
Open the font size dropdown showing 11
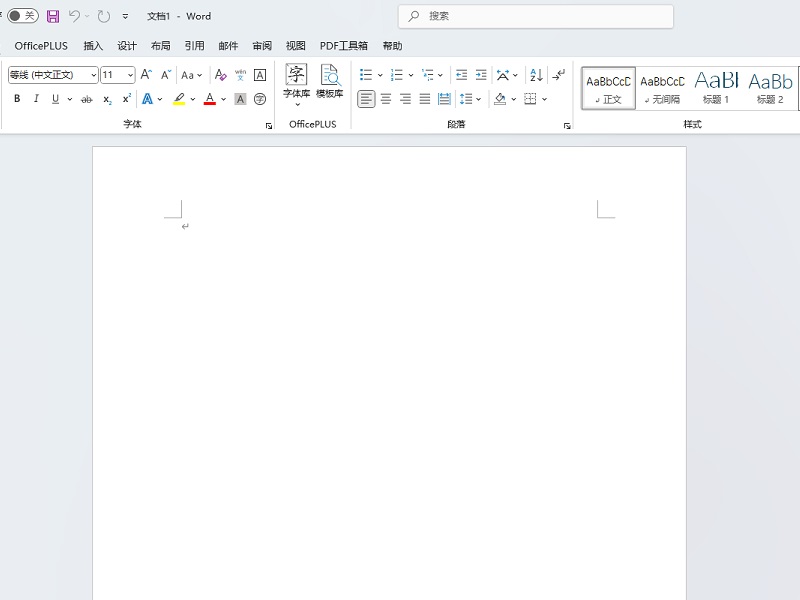(x=130, y=75)
